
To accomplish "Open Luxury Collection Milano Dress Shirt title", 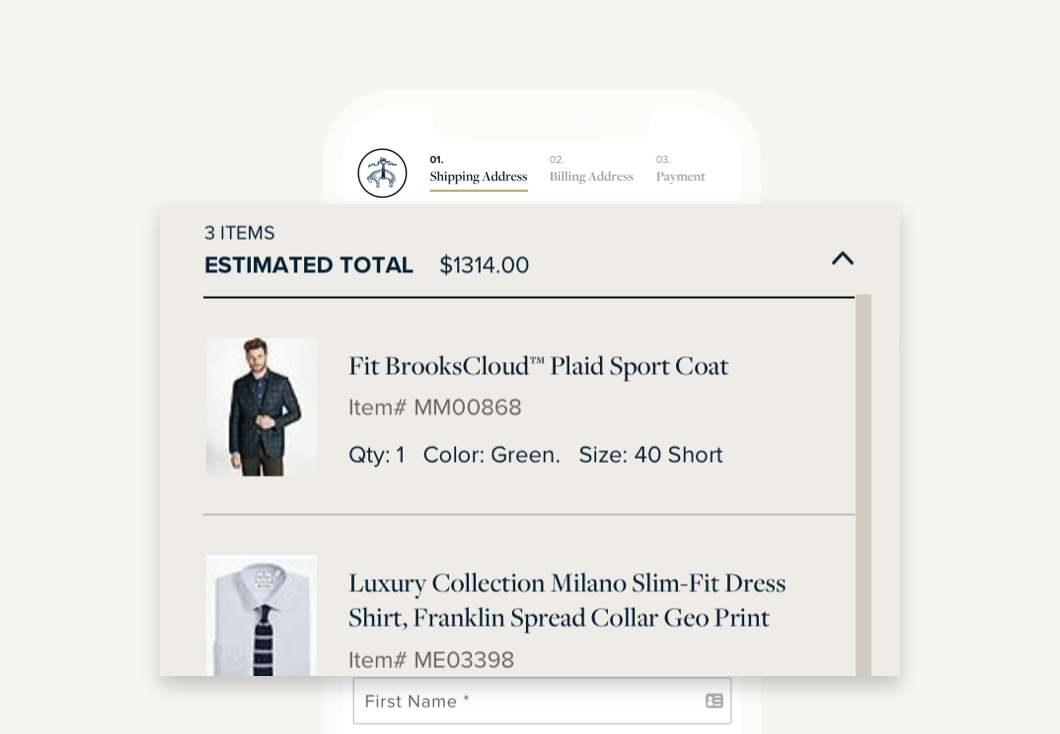I will click(567, 600).
